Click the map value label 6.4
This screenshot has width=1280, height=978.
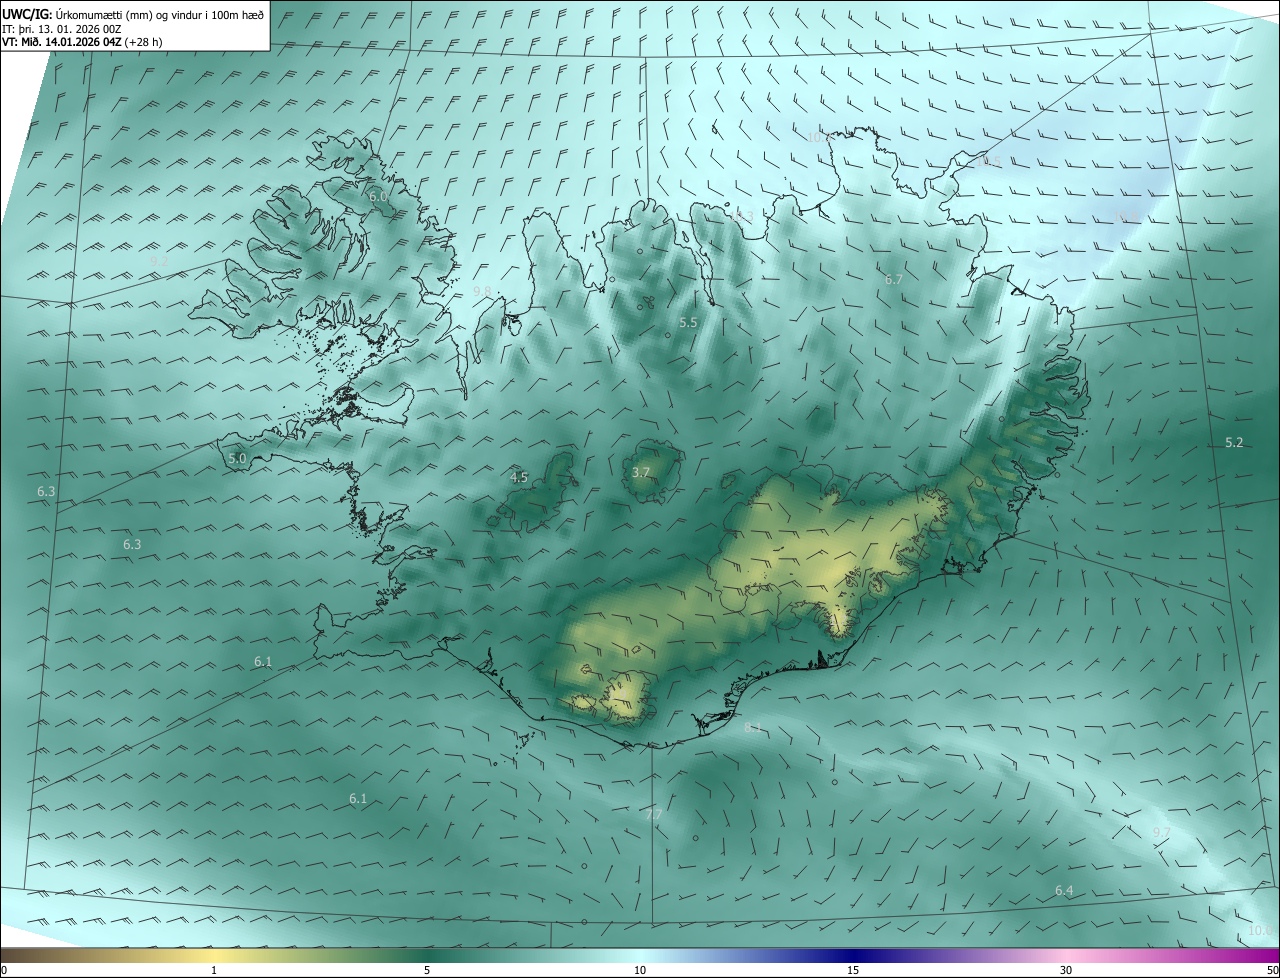[1064, 891]
